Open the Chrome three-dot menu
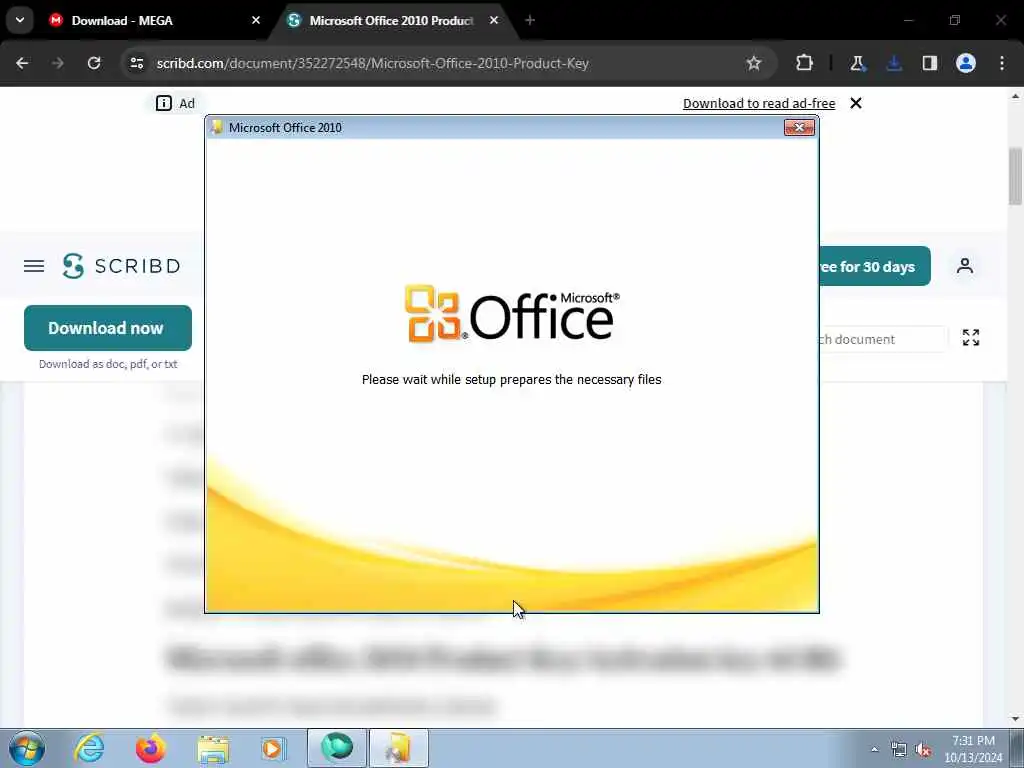 1002,63
